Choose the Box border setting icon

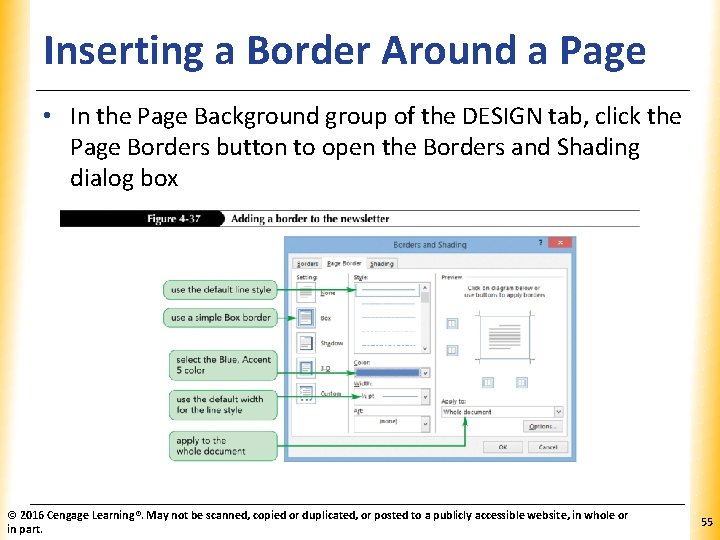click(306, 318)
